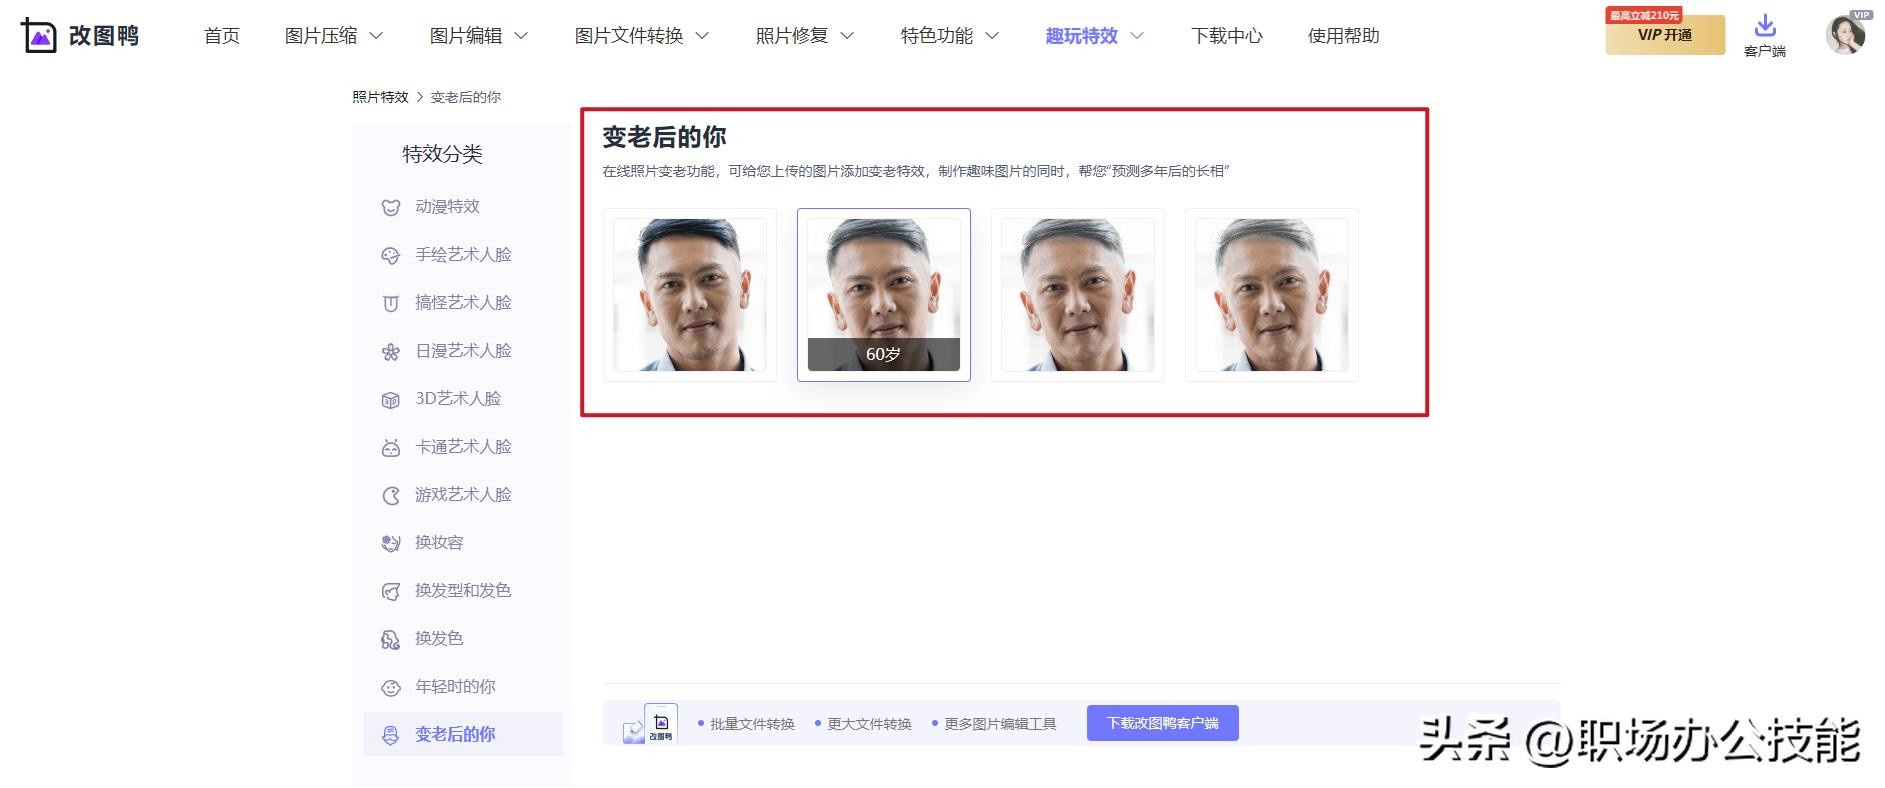Expand the 图片压缩 dropdown menu

coord(376,36)
